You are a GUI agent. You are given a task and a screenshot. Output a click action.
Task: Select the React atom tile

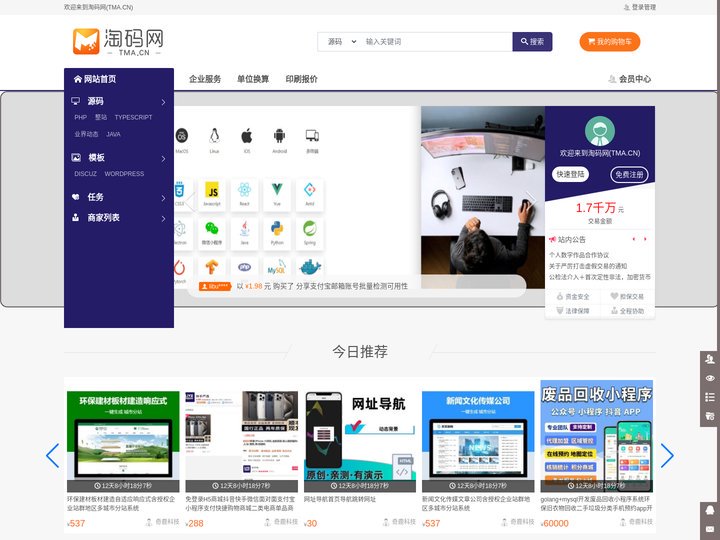click(244, 193)
